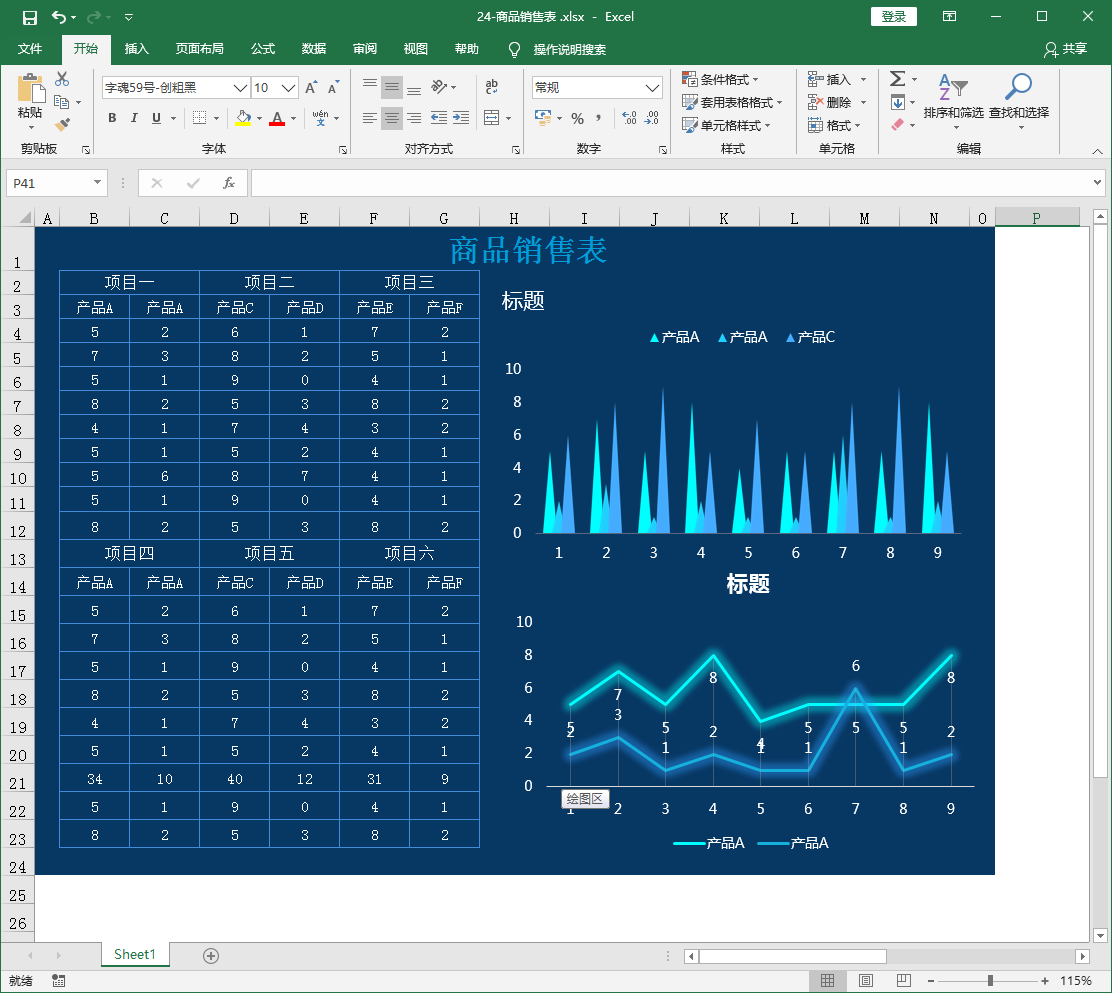Select the Sheet1 tab

(x=135, y=955)
